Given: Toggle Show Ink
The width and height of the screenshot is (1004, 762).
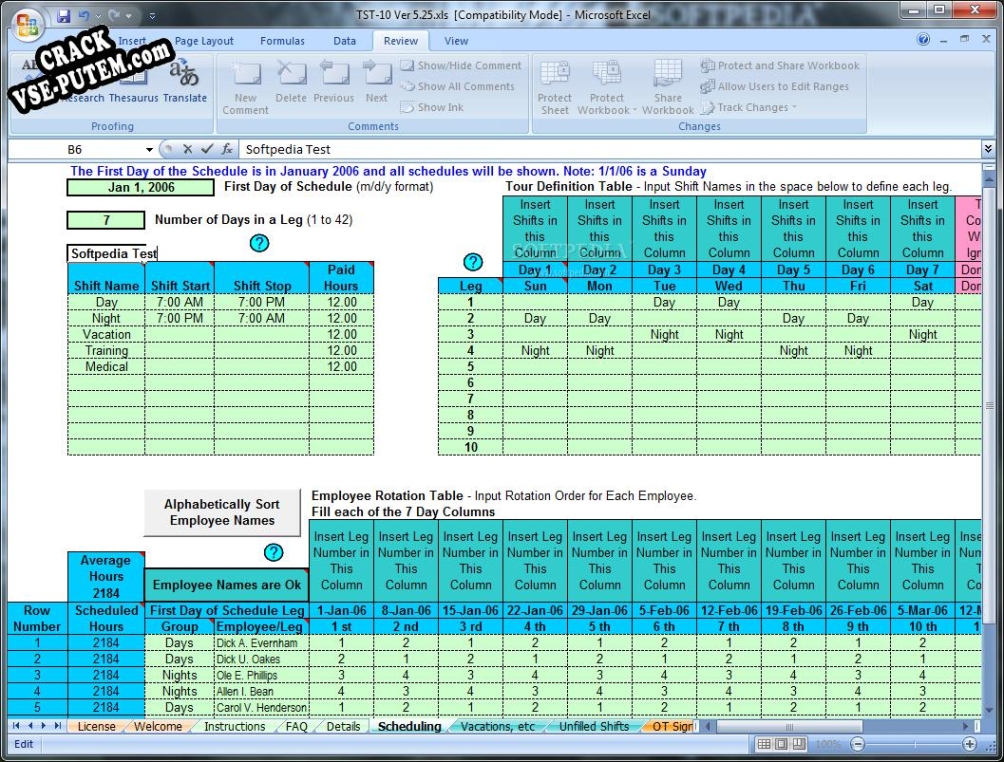Looking at the screenshot, I should (432, 108).
